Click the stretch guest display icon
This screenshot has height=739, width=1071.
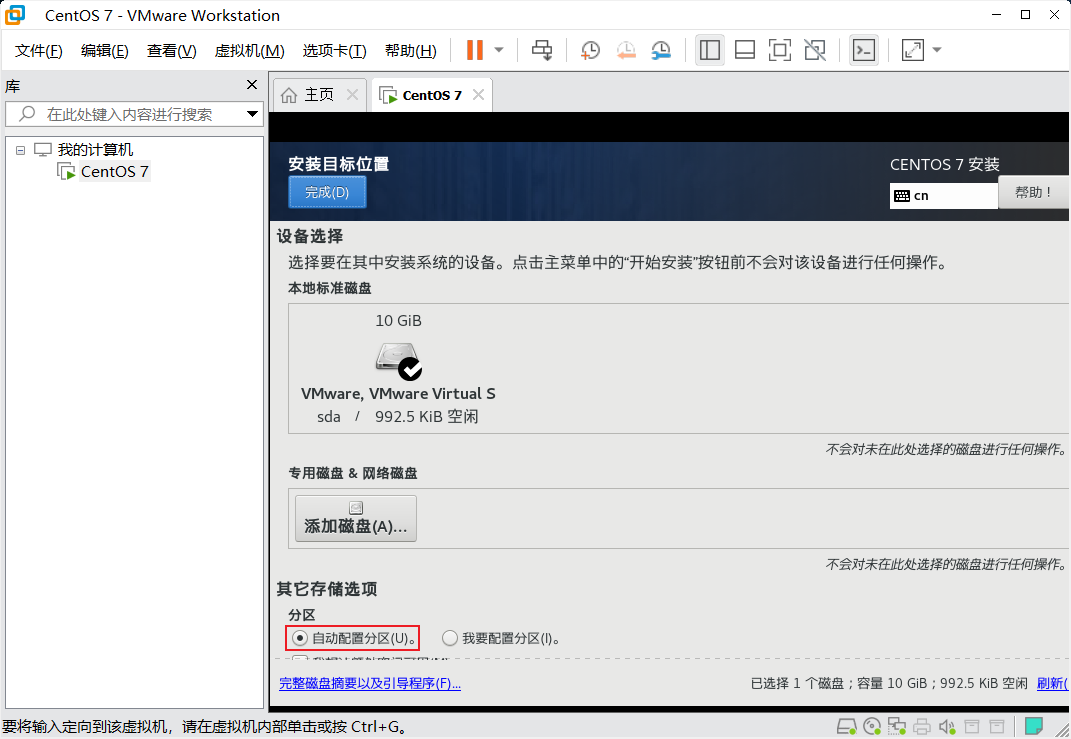point(913,50)
